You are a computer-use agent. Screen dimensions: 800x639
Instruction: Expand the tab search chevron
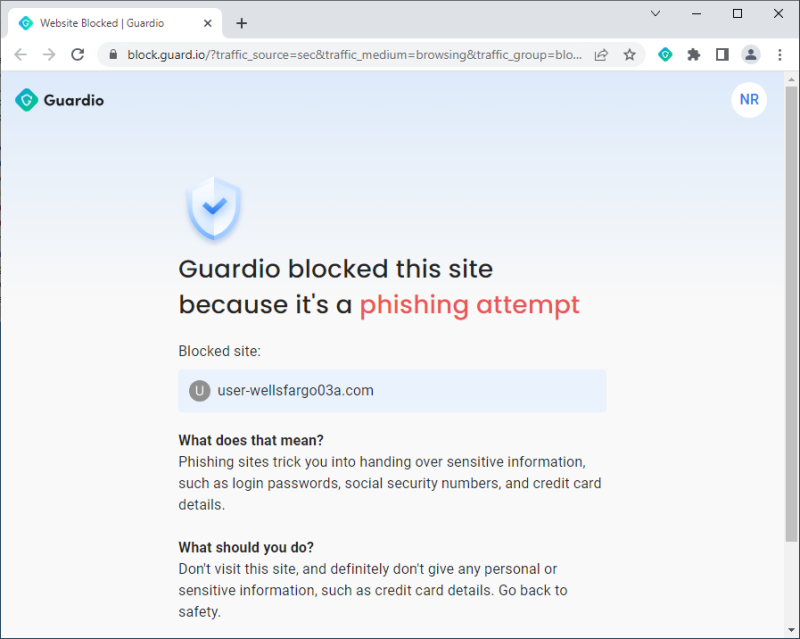656,14
